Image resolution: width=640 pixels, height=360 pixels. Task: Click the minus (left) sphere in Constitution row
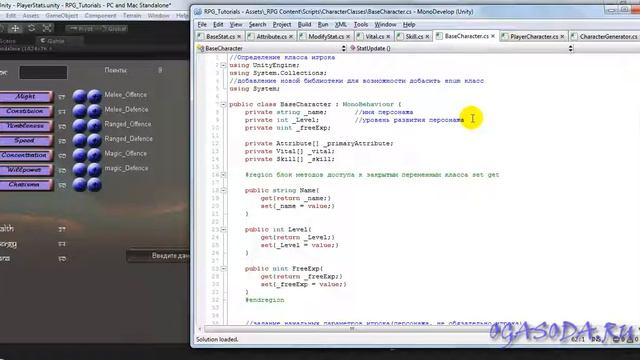click(x=80, y=111)
